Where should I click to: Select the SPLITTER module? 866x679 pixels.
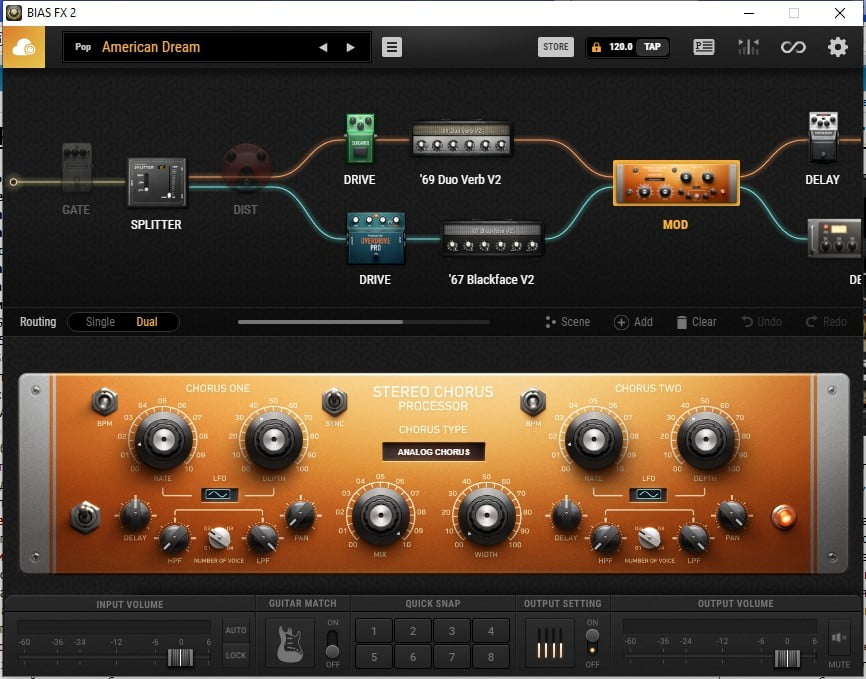[x=157, y=182]
